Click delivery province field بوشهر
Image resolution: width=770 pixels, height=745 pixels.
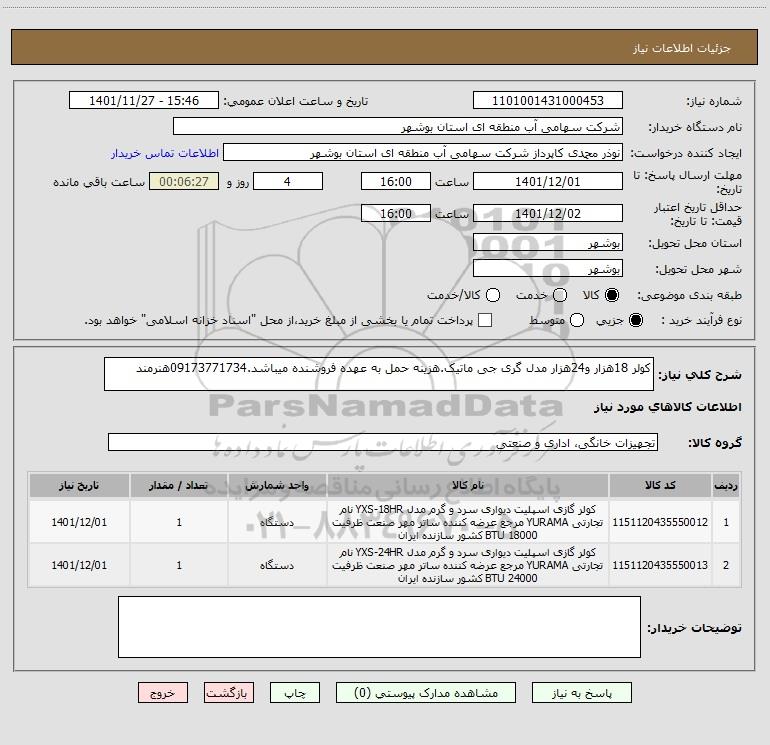pyautogui.click(x=548, y=243)
